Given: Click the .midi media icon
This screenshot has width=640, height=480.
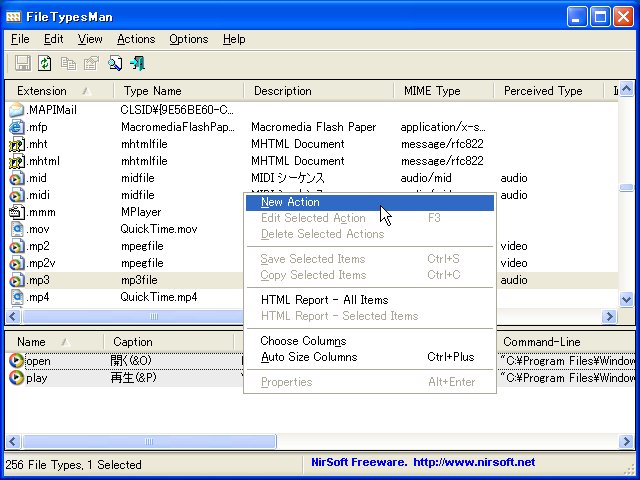Looking at the screenshot, I should click(16, 195).
